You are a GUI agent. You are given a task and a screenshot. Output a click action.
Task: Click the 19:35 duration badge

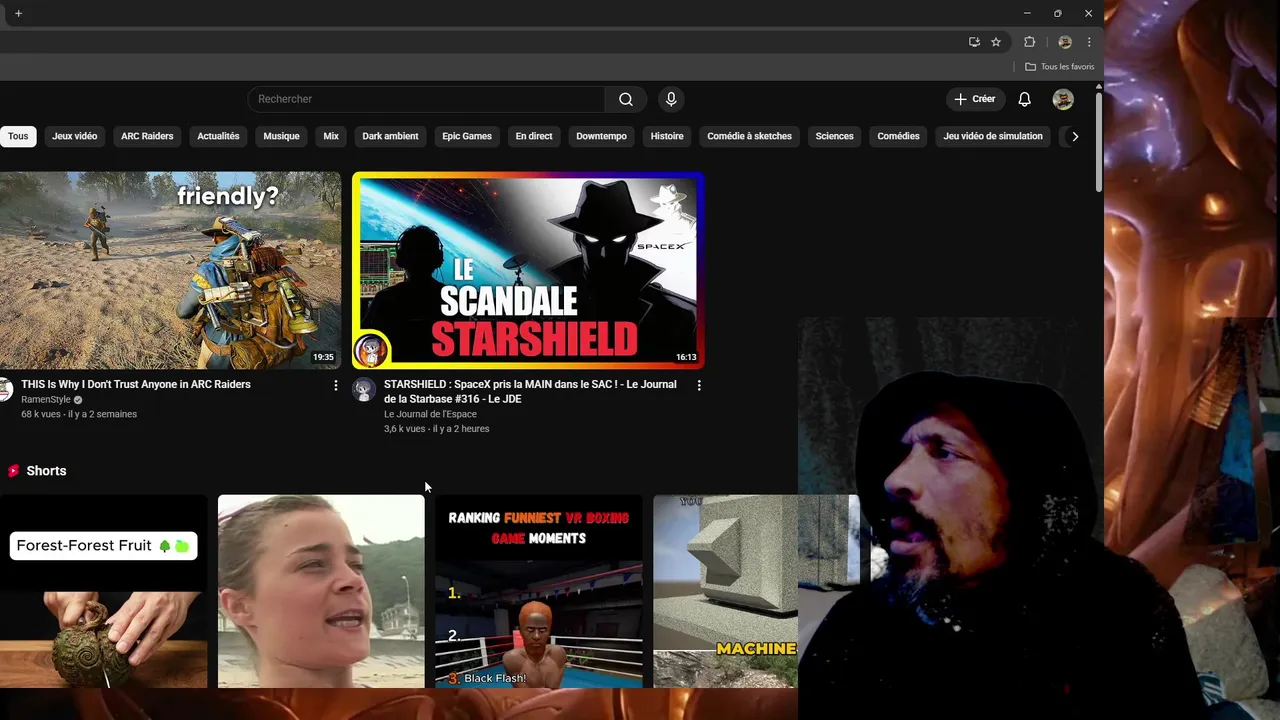(x=323, y=357)
